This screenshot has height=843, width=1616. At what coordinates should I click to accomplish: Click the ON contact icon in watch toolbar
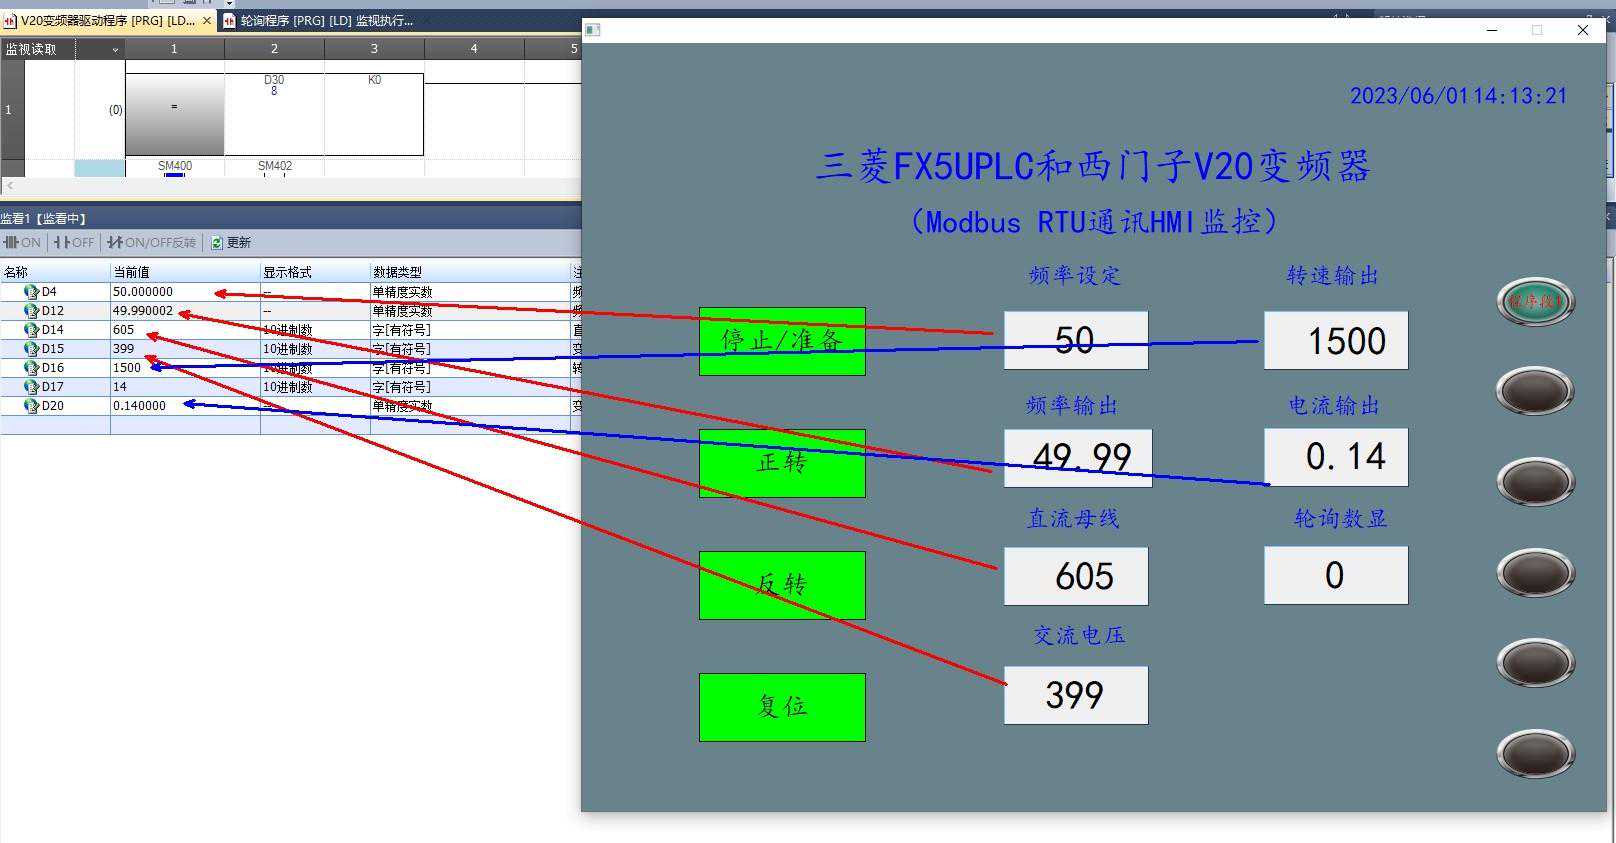tap(12, 243)
